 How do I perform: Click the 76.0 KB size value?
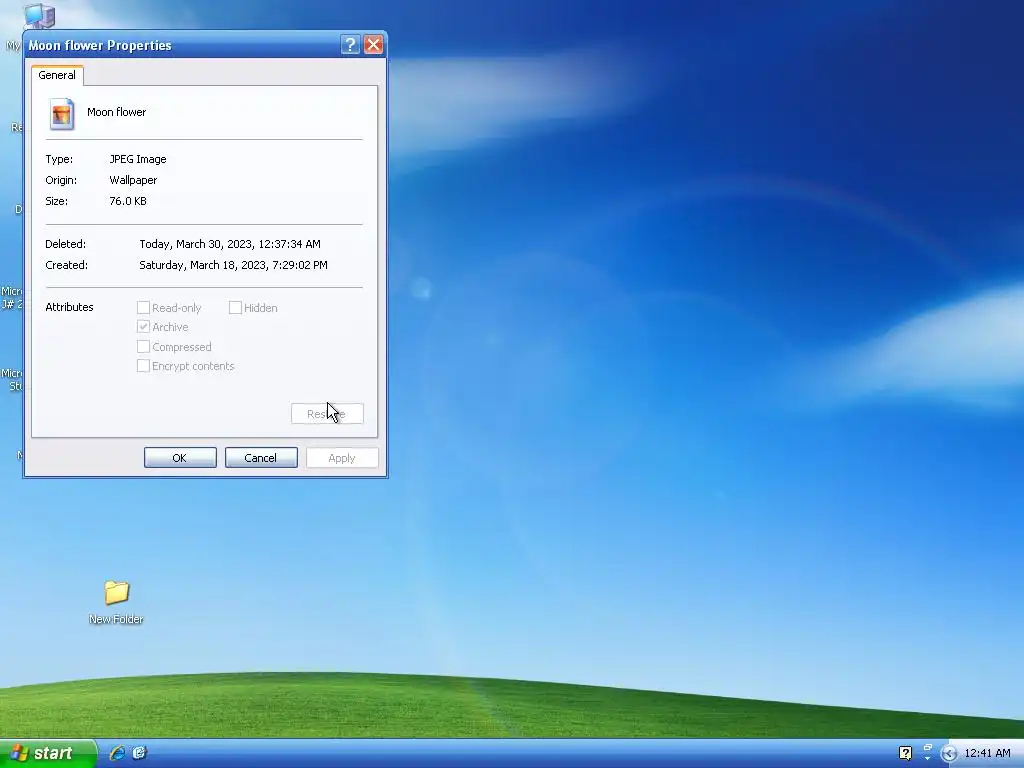pos(128,200)
